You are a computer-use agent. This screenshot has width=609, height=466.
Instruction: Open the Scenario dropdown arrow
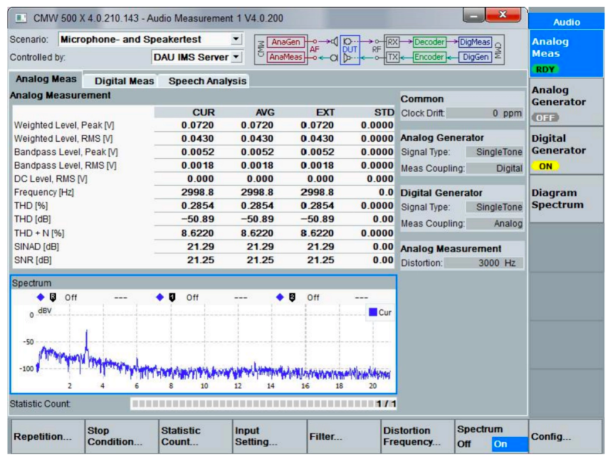pyautogui.click(x=235, y=39)
